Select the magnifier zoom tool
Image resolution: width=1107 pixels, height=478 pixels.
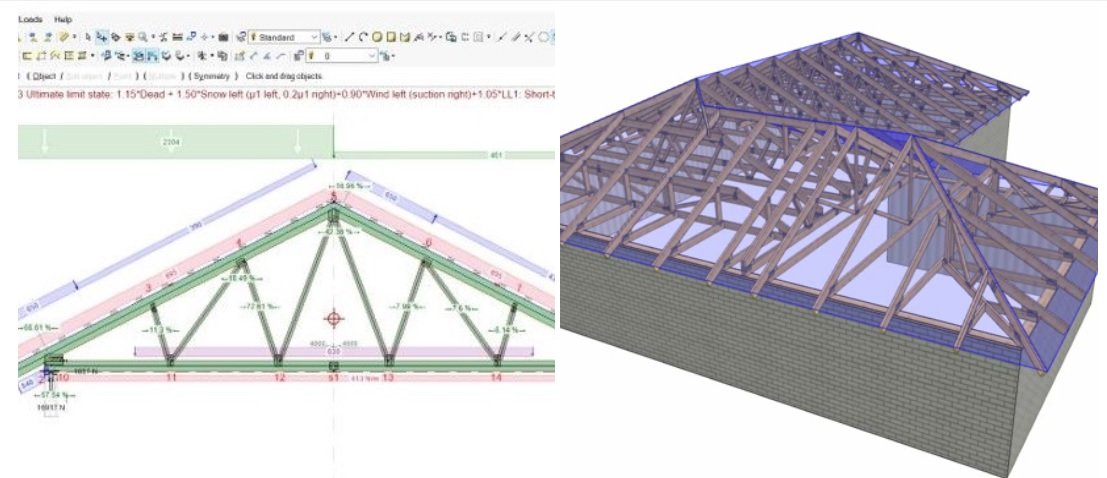click(144, 37)
